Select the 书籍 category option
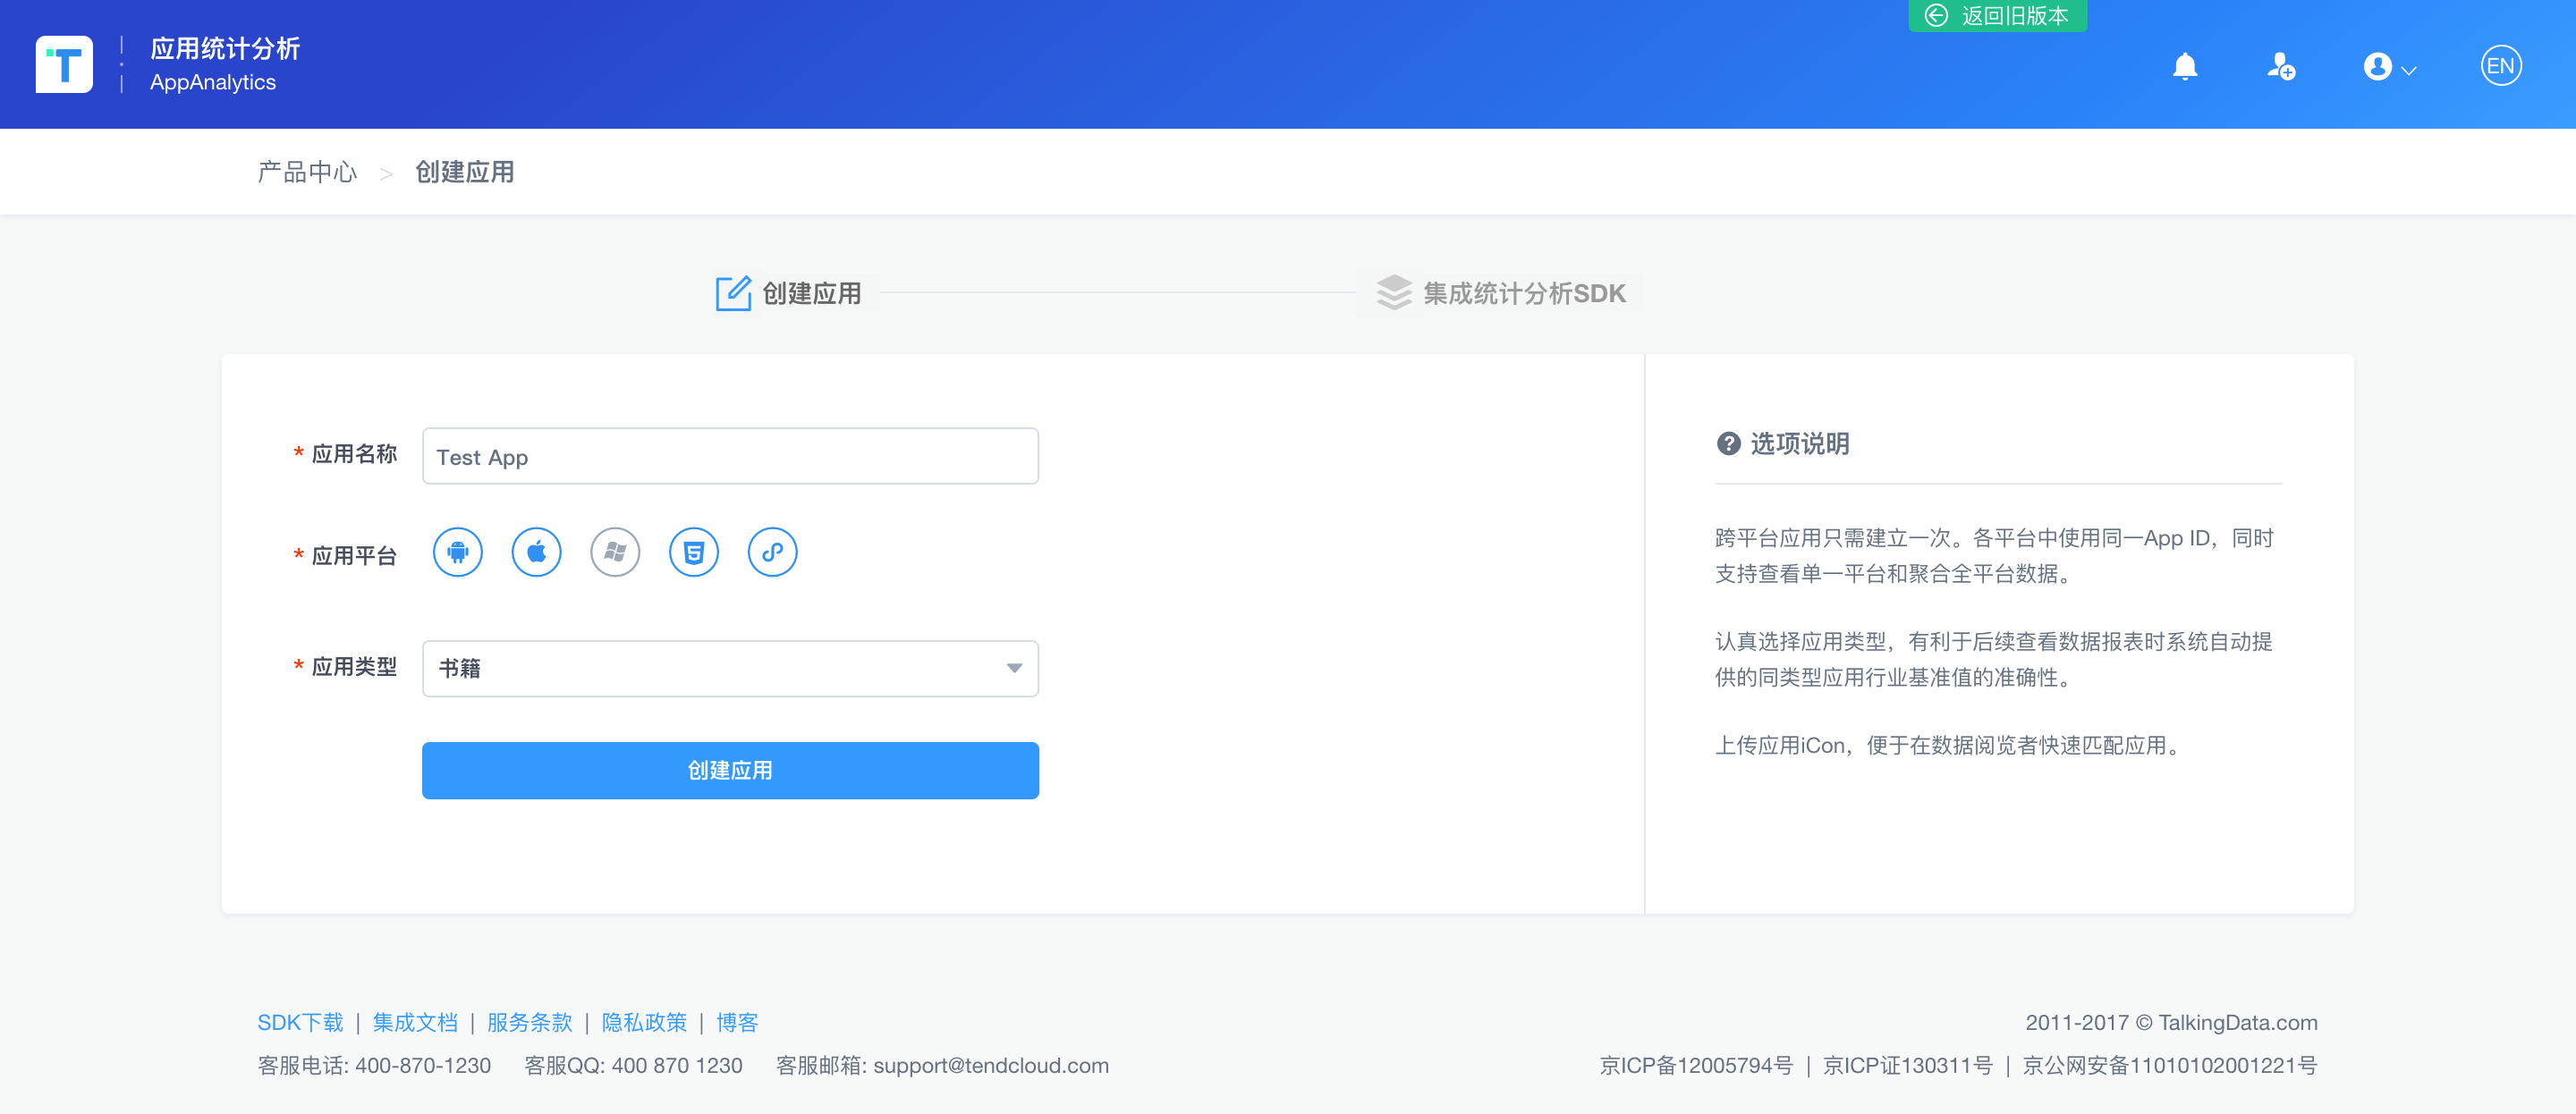 731,667
